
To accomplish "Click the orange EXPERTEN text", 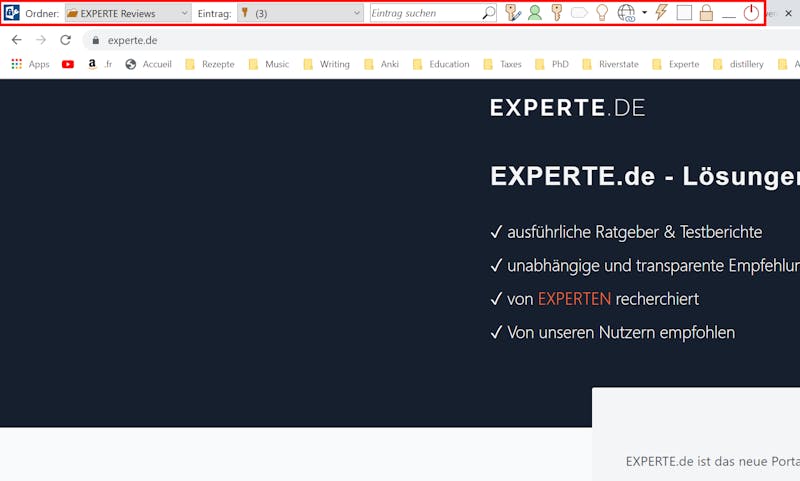I will (x=574, y=299).
